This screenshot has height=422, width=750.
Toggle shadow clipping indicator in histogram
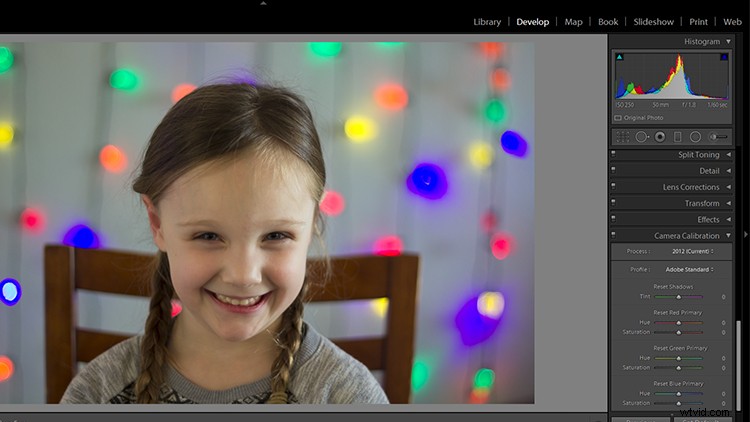[619, 57]
